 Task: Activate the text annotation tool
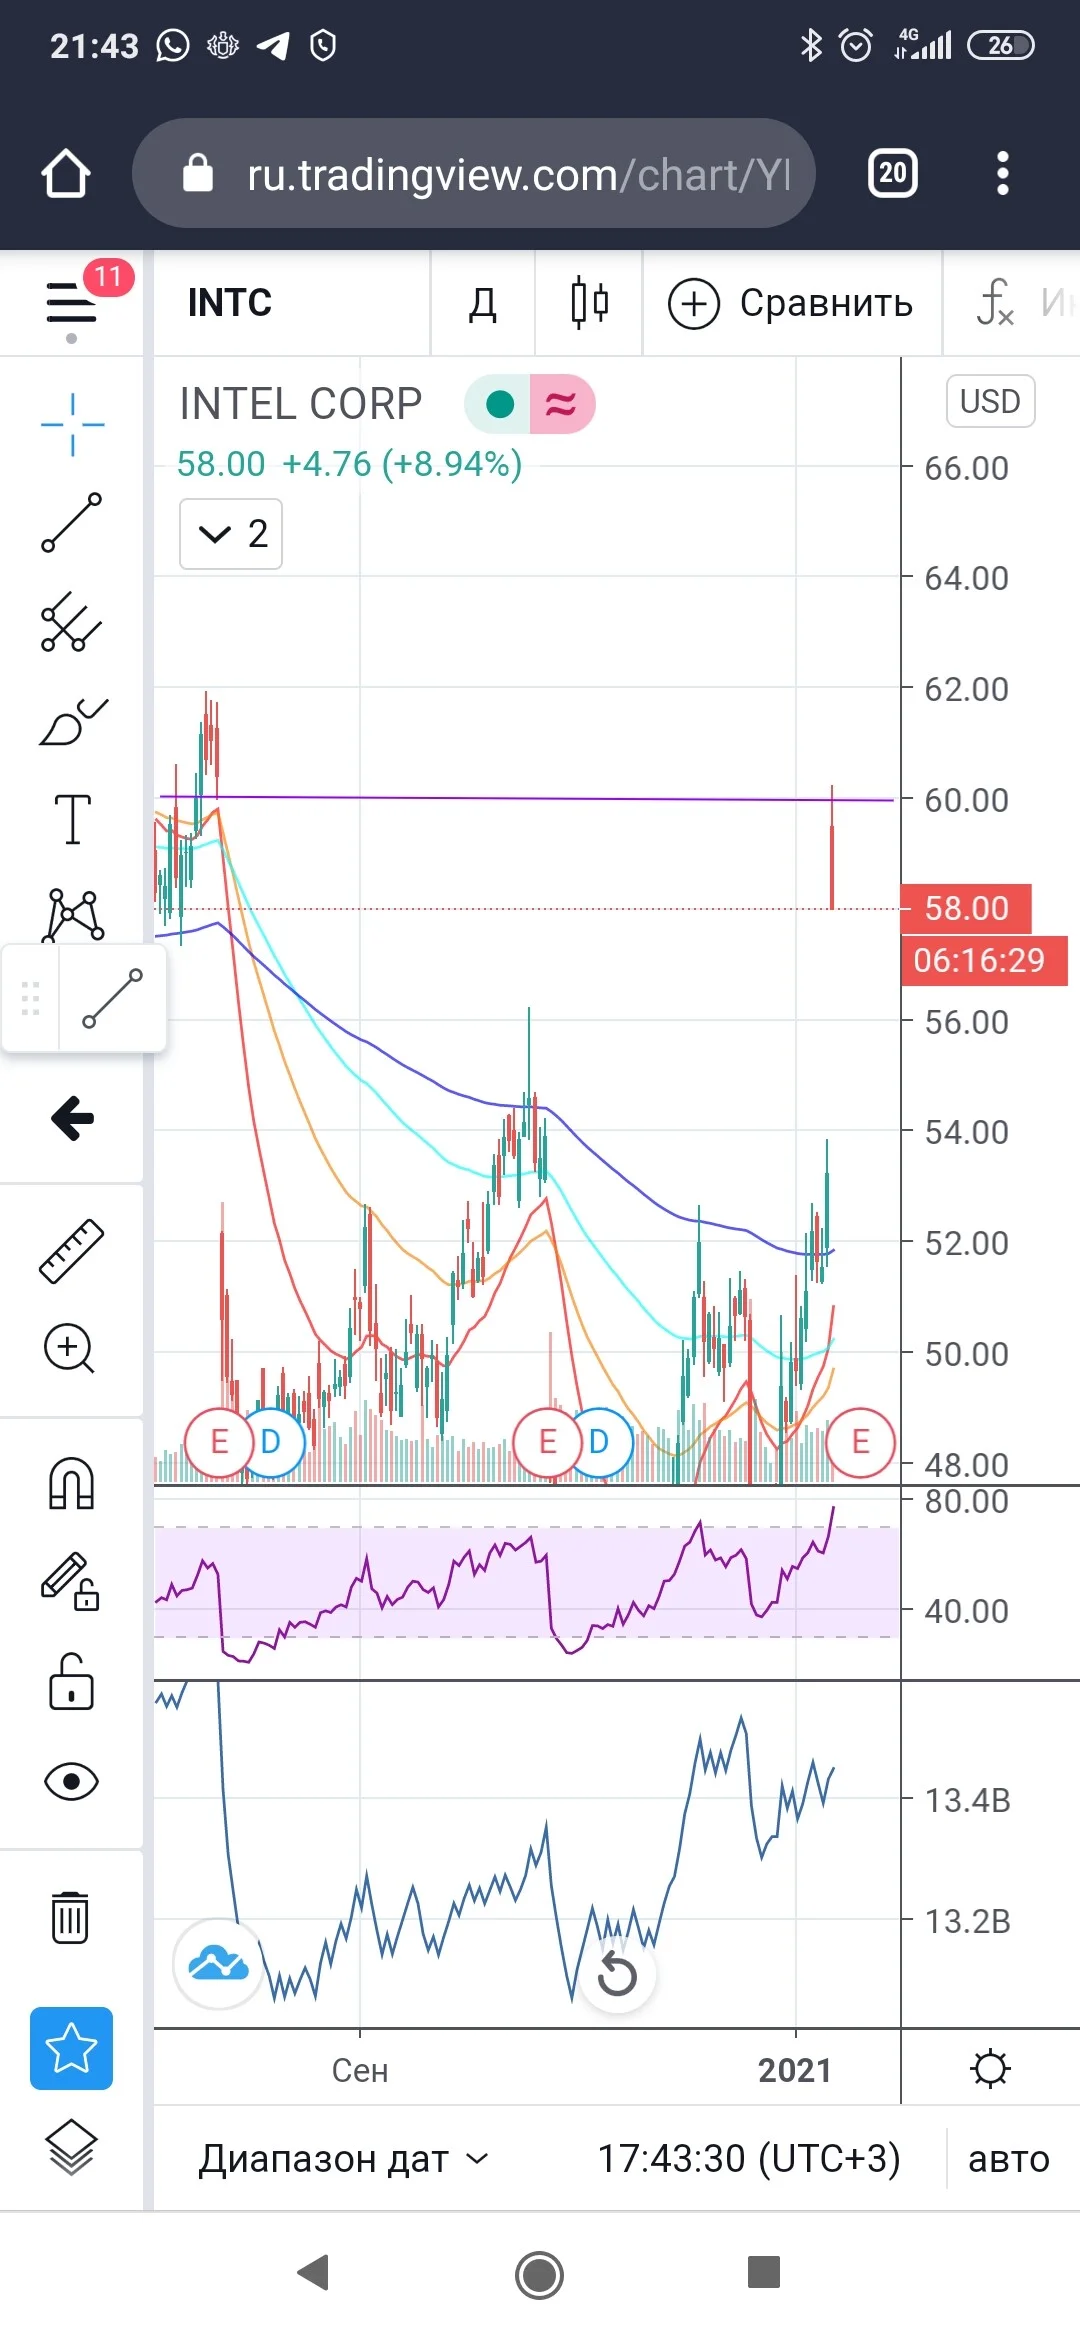tap(72, 819)
